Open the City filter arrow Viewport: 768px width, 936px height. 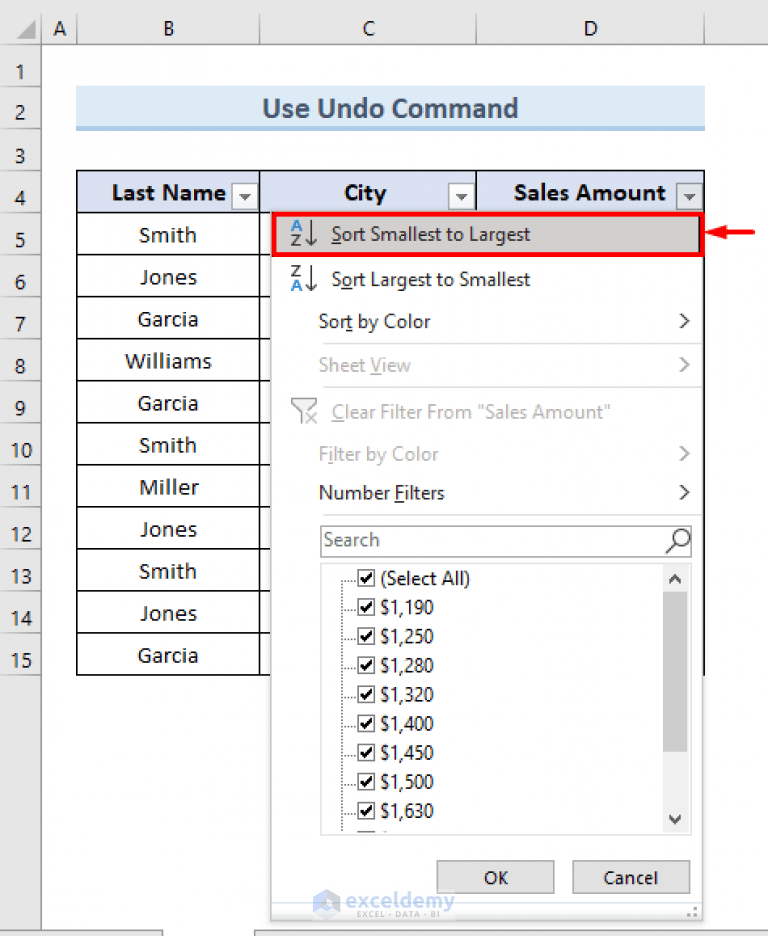pos(460,197)
